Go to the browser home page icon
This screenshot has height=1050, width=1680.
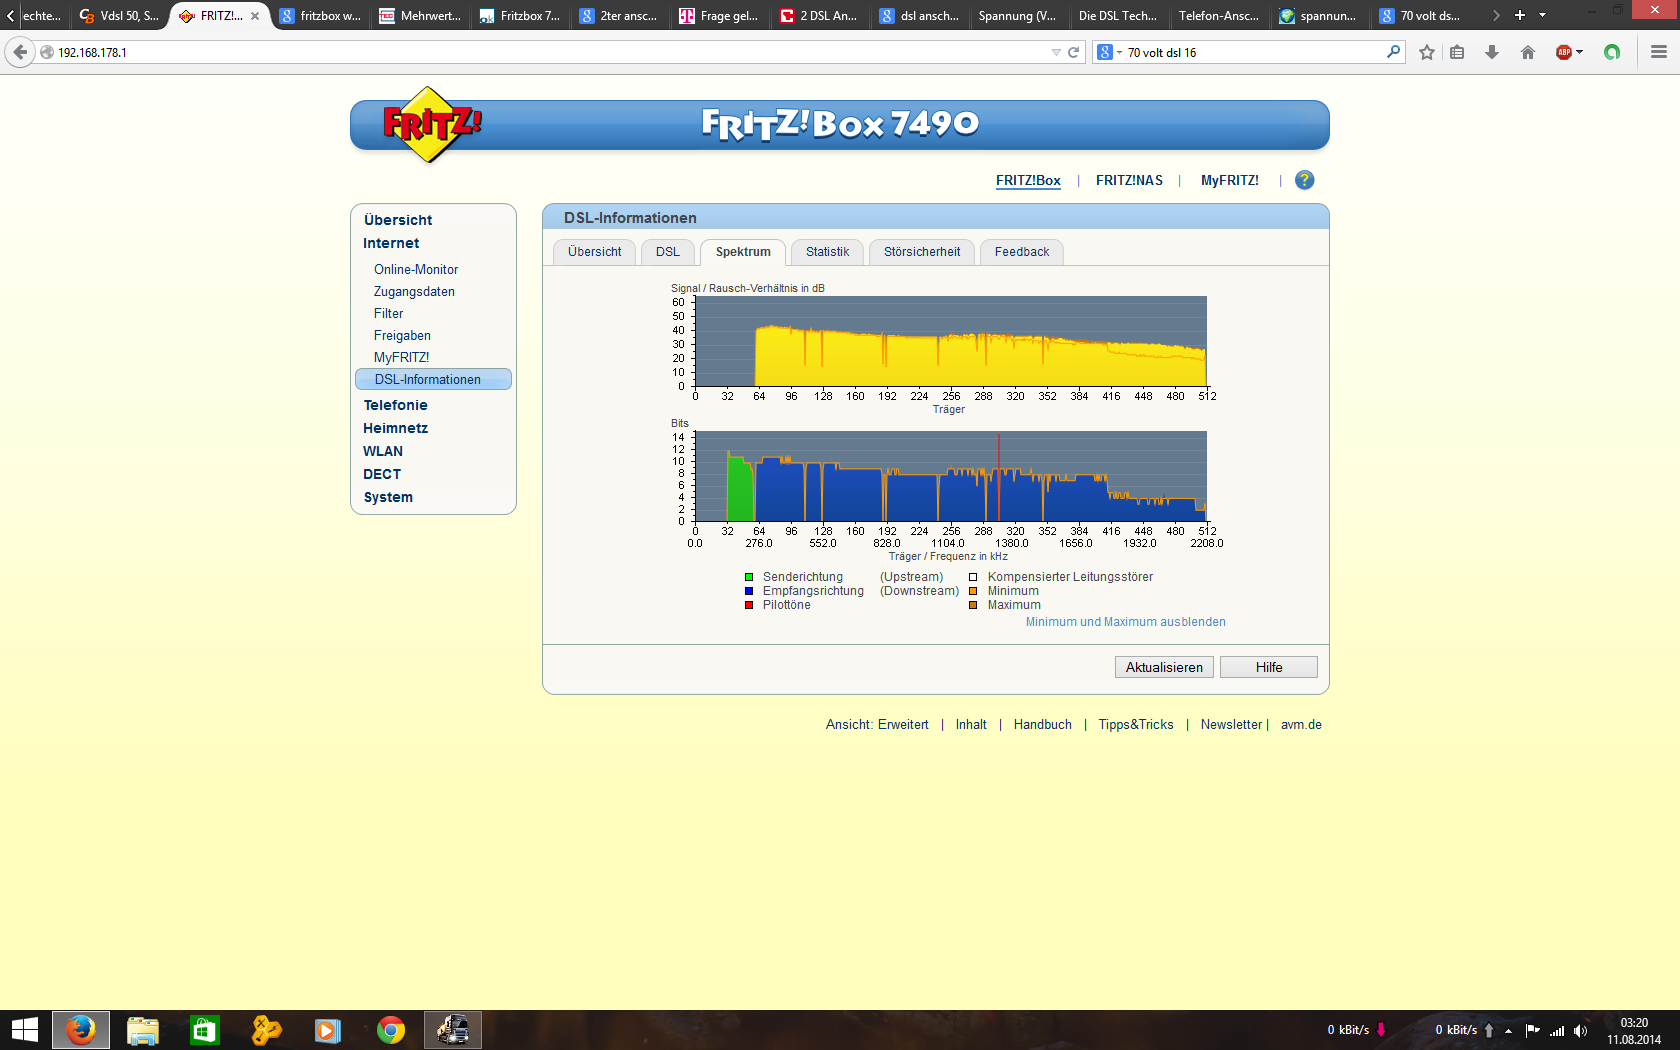1528,52
